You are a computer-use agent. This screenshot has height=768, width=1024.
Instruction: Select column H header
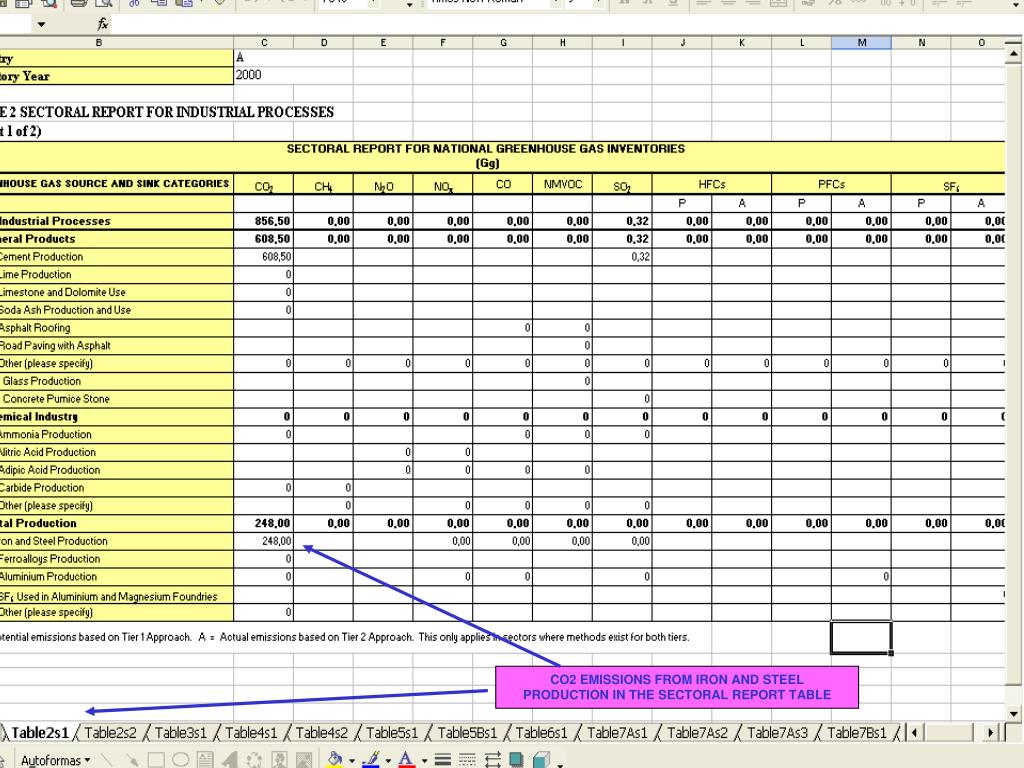pyautogui.click(x=562, y=42)
